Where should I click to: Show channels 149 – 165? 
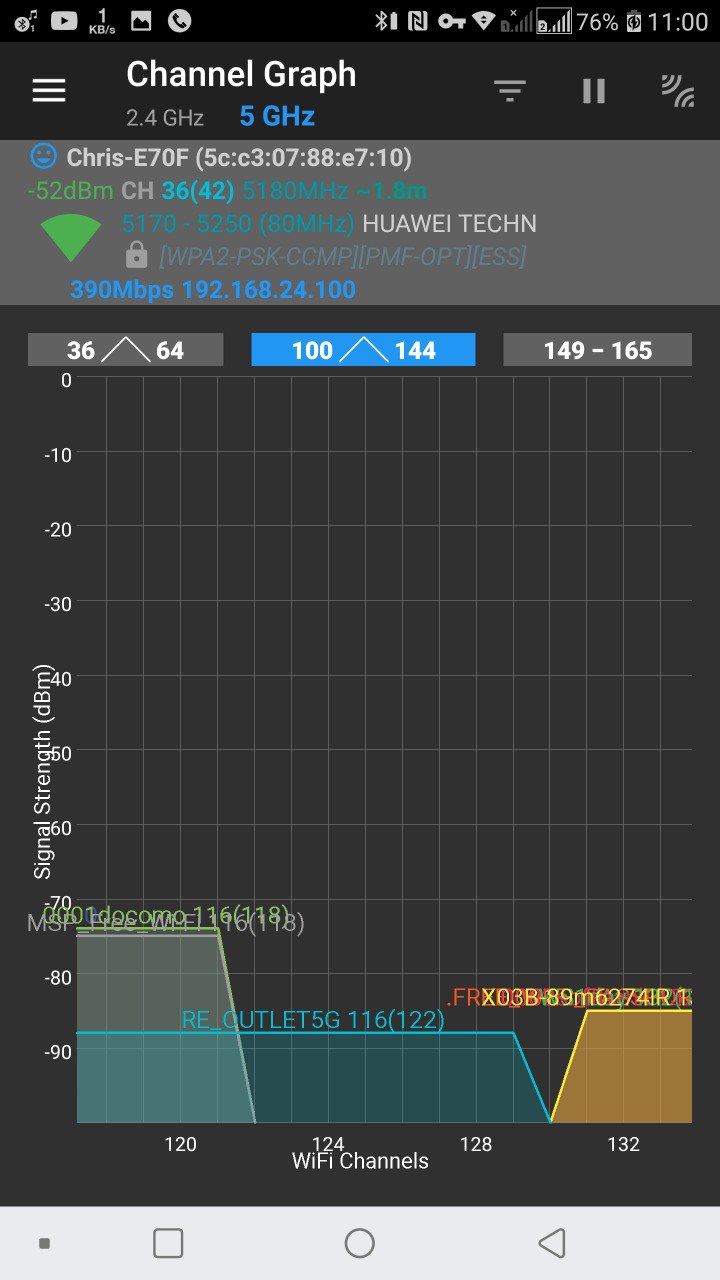click(x=597, y=350)
